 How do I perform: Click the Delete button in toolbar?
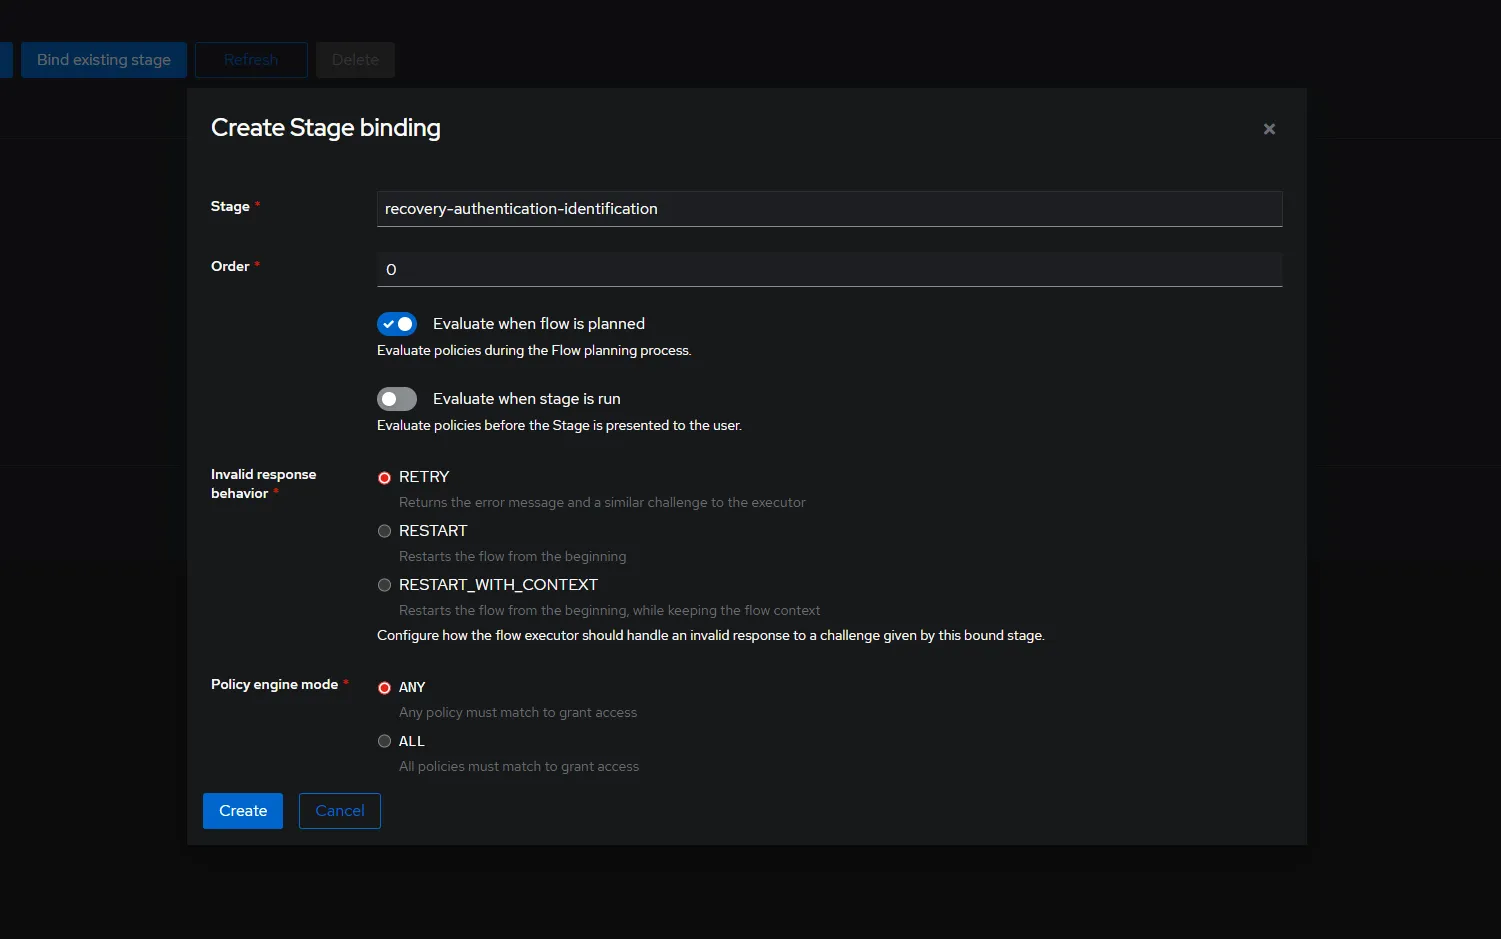tap(355, 60)
